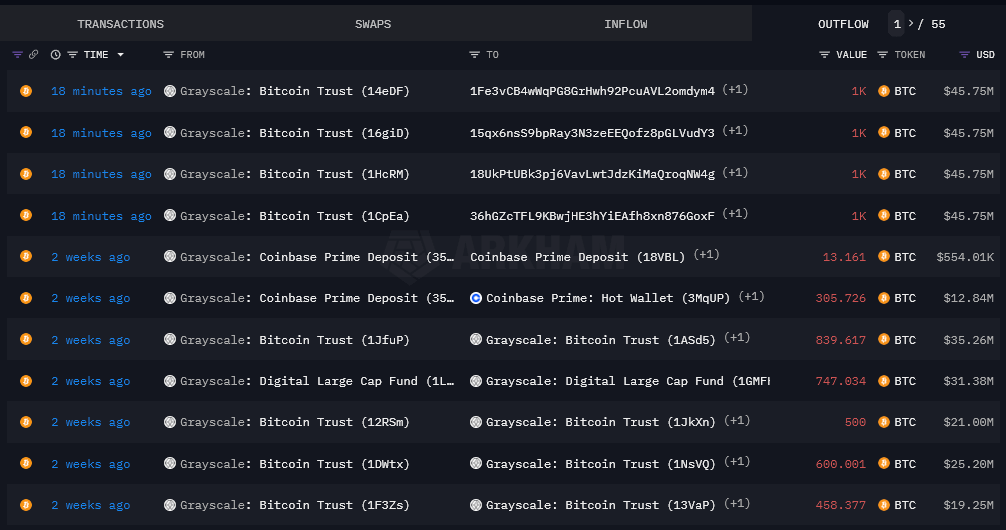
Task: Open address 36hGZcTFL9KBwjHE3hYiEAfh8xn876GoxF
Action: [x=592, y=216]
